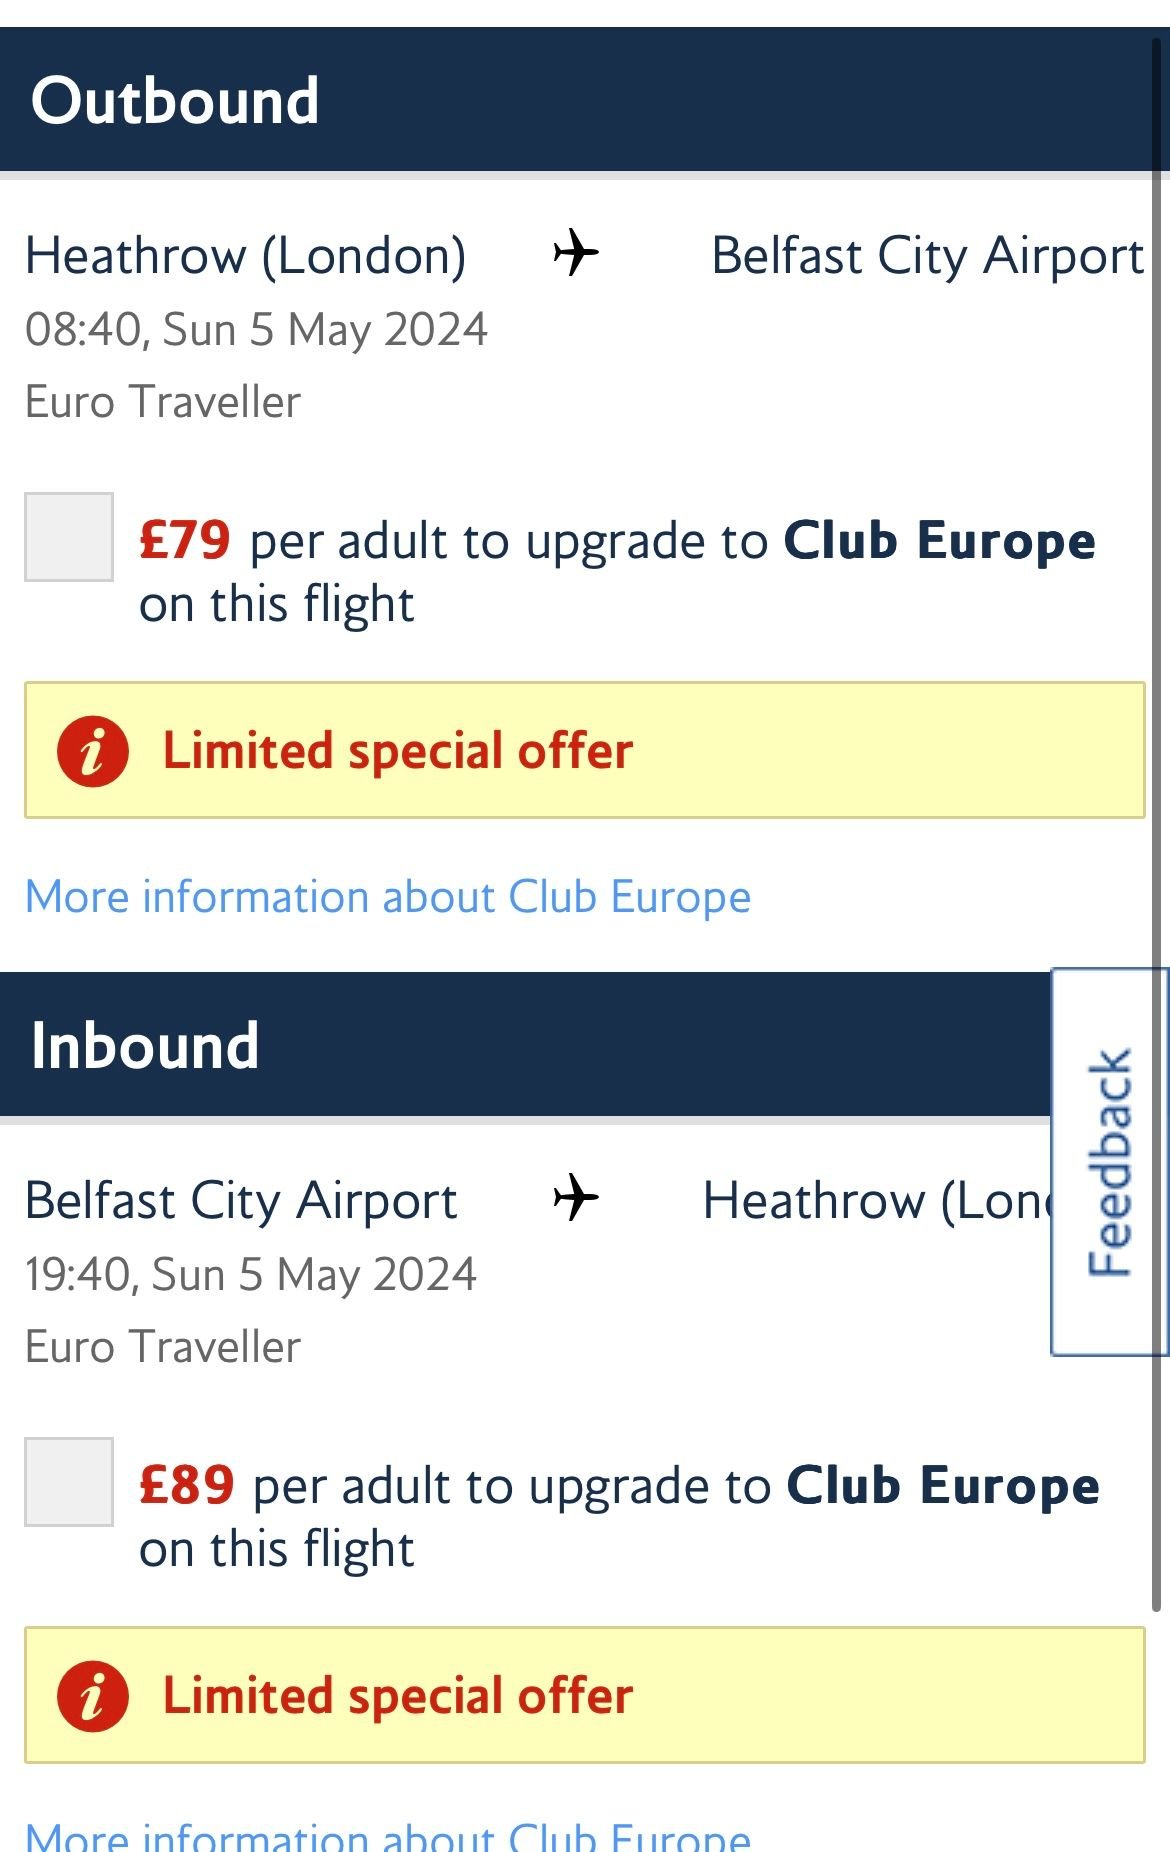Click outbound destination Belfast City Airport
The height and width of the screenshot is (1852, 1170).
click(x=927, y=256)
